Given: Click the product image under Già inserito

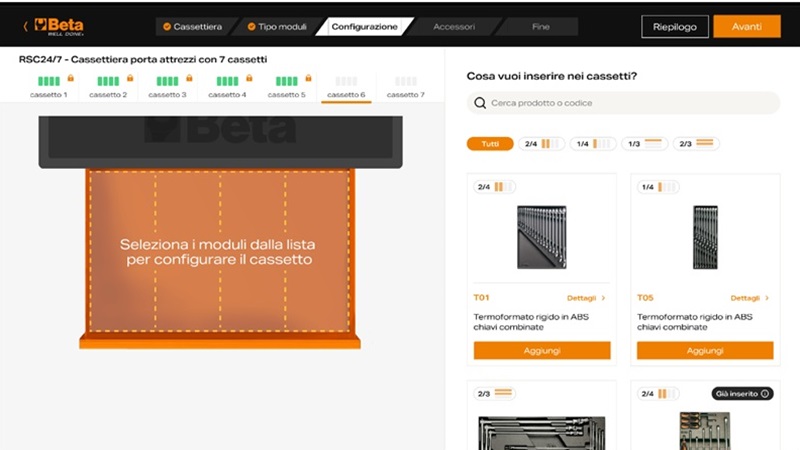Looking at the screenshot, I should [705, 431].
